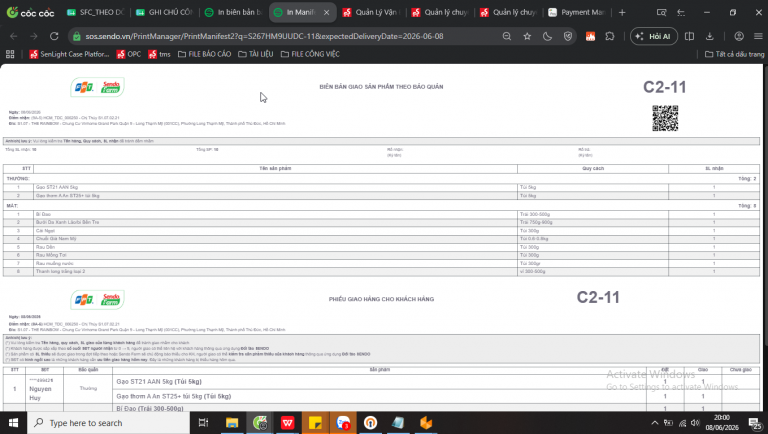Click the Tên sản phẩm column header
The width and height of the screenshot is (768, 434).
pos(275,169)
